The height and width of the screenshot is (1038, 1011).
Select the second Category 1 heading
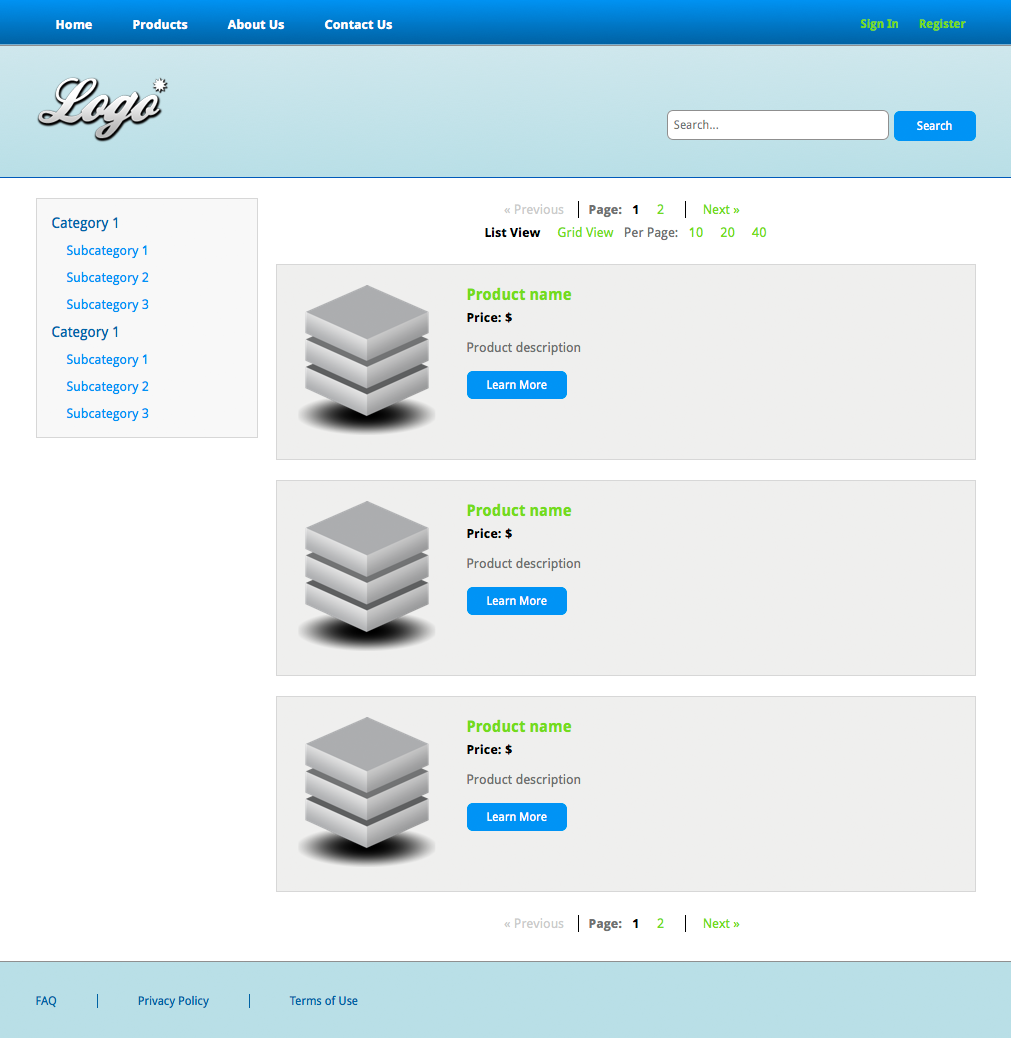point(85,332)
